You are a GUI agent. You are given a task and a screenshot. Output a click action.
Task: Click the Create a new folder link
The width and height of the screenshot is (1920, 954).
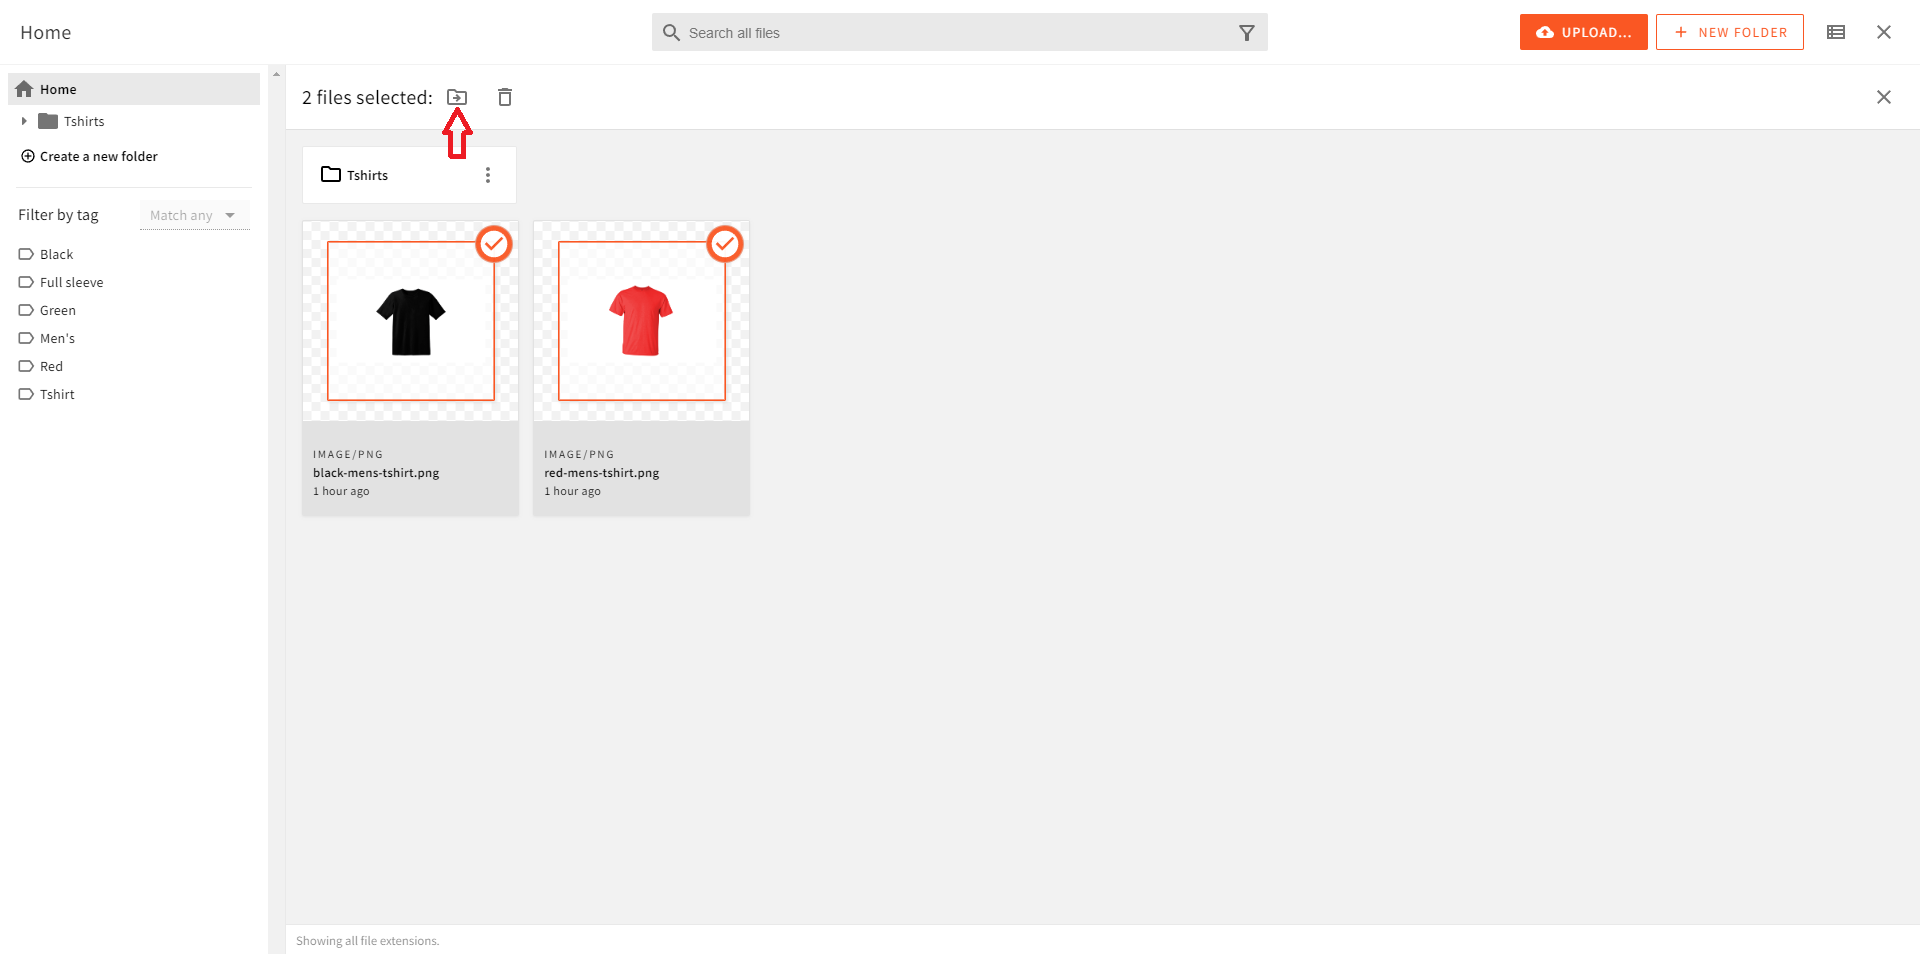pos(98,156)
